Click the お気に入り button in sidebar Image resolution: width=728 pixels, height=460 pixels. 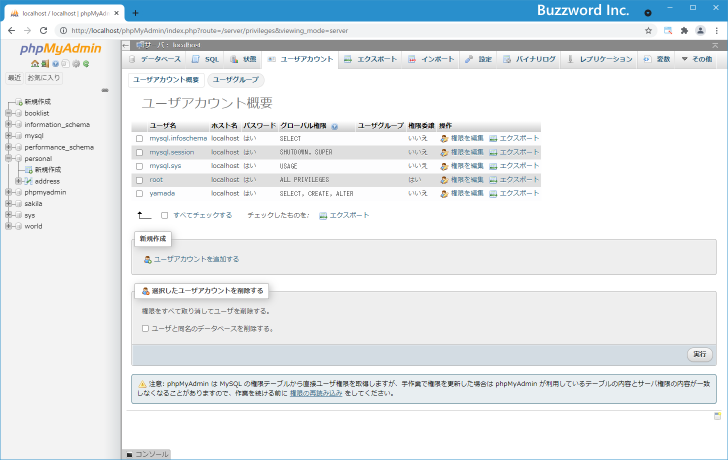[x=44, y=78]
